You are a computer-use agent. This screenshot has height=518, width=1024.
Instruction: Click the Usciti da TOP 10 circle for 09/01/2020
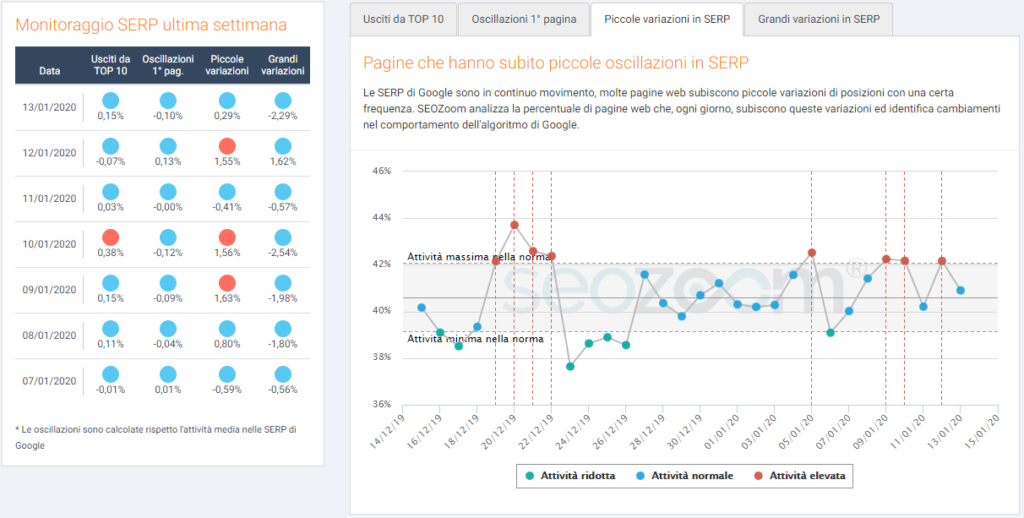coord(110,283)
